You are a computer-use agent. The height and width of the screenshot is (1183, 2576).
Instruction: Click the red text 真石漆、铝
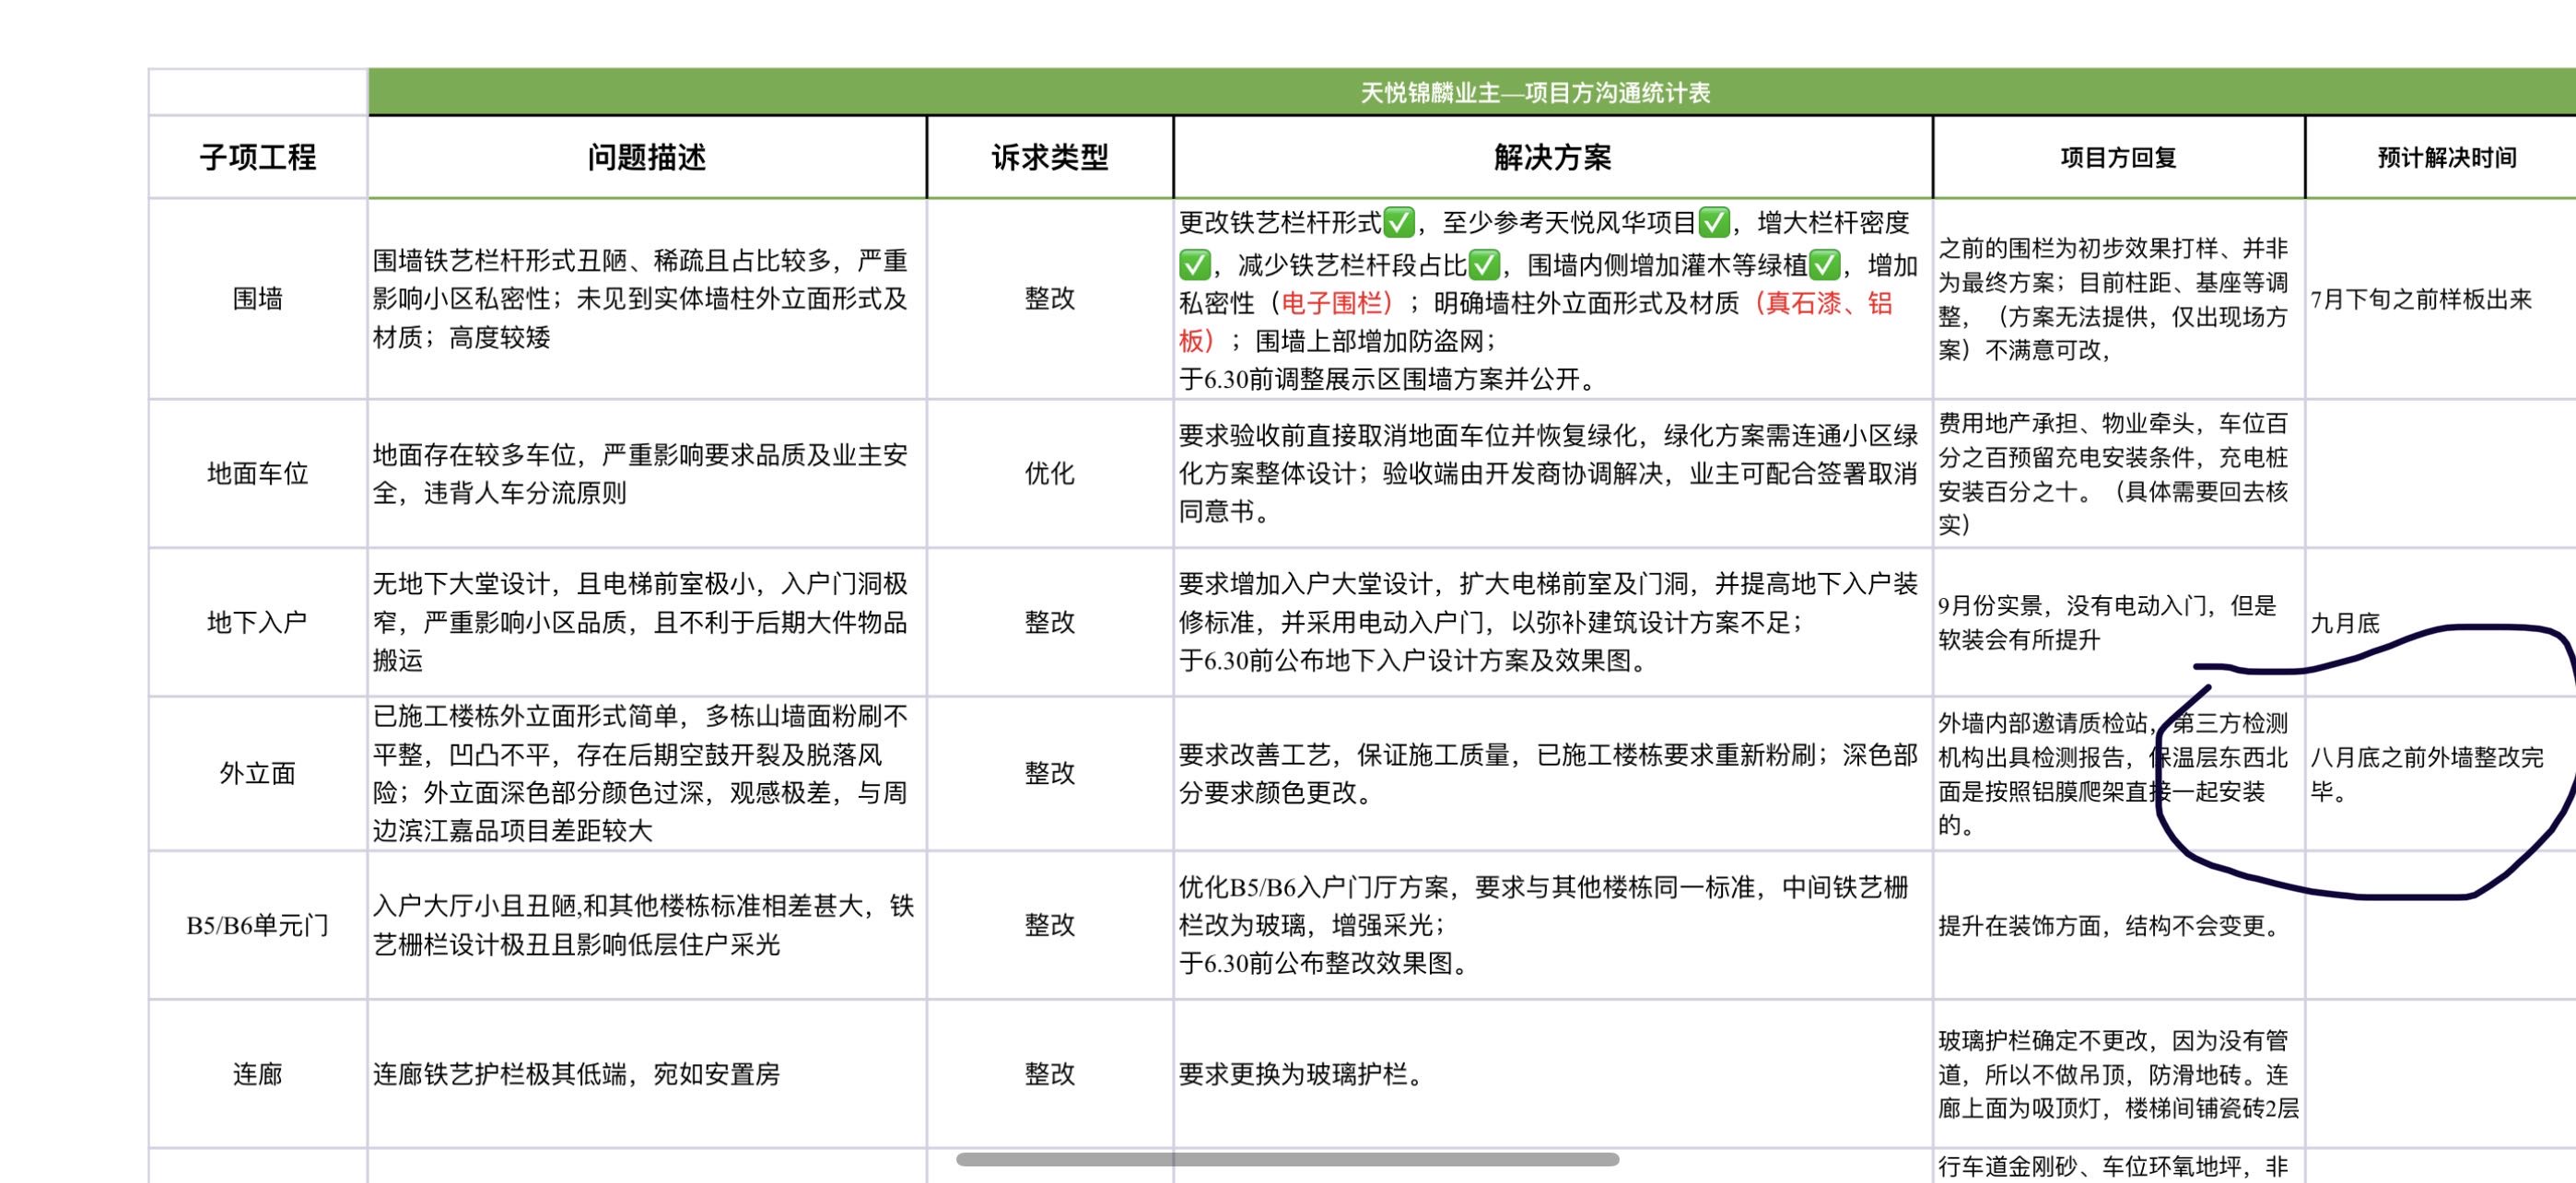point(1827,303)
